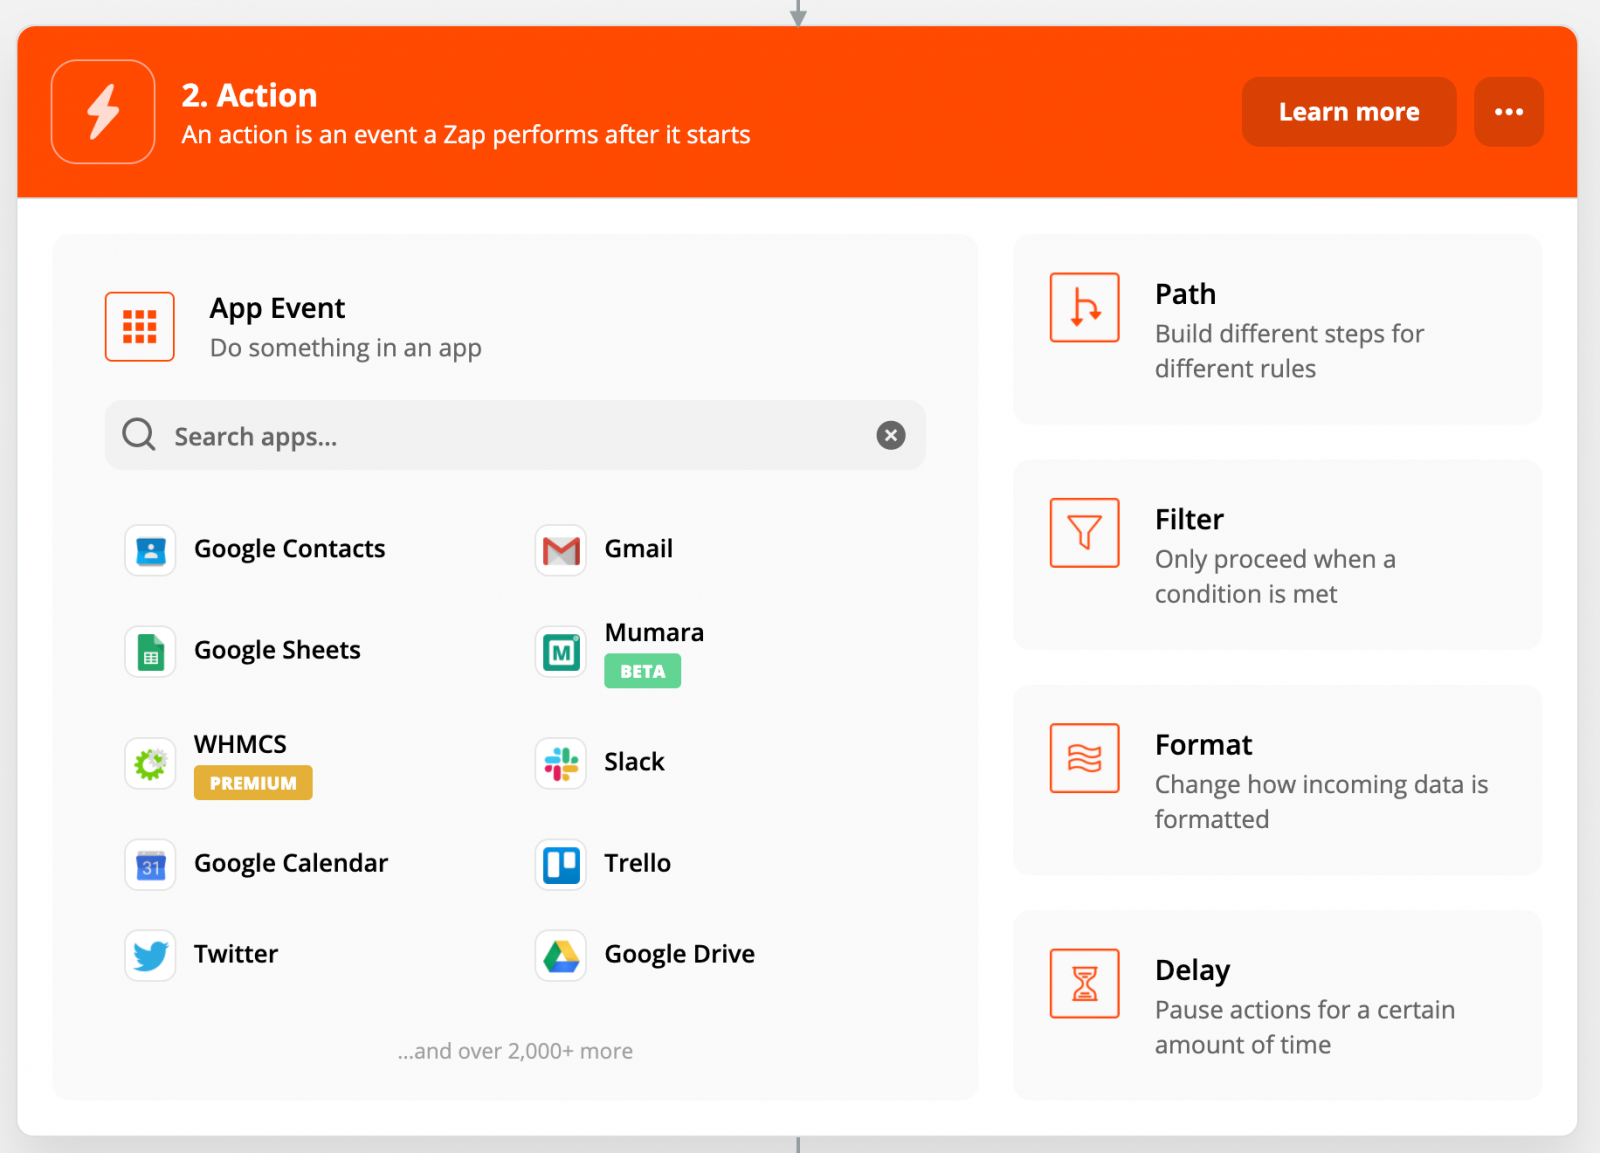This screenshot has width=1600, height=1153.
Task: Select the Trello board icon
Action: tap(560, 864)
